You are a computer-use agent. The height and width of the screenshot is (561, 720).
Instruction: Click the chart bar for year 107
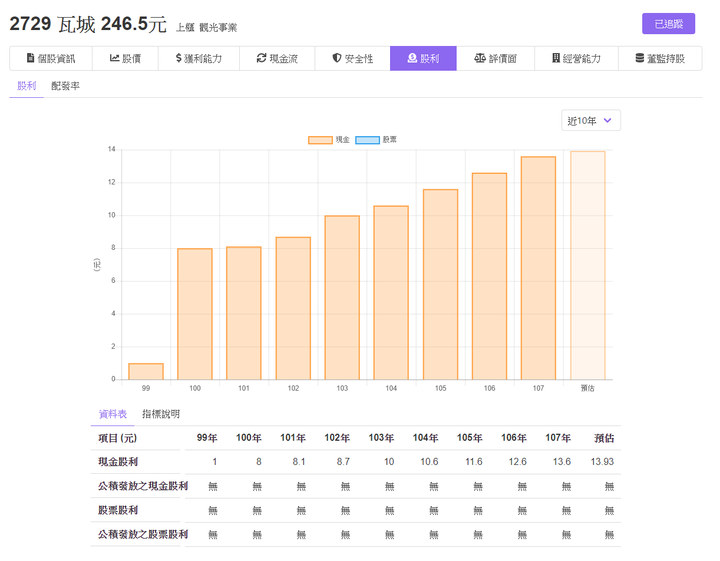pos(538,268)
